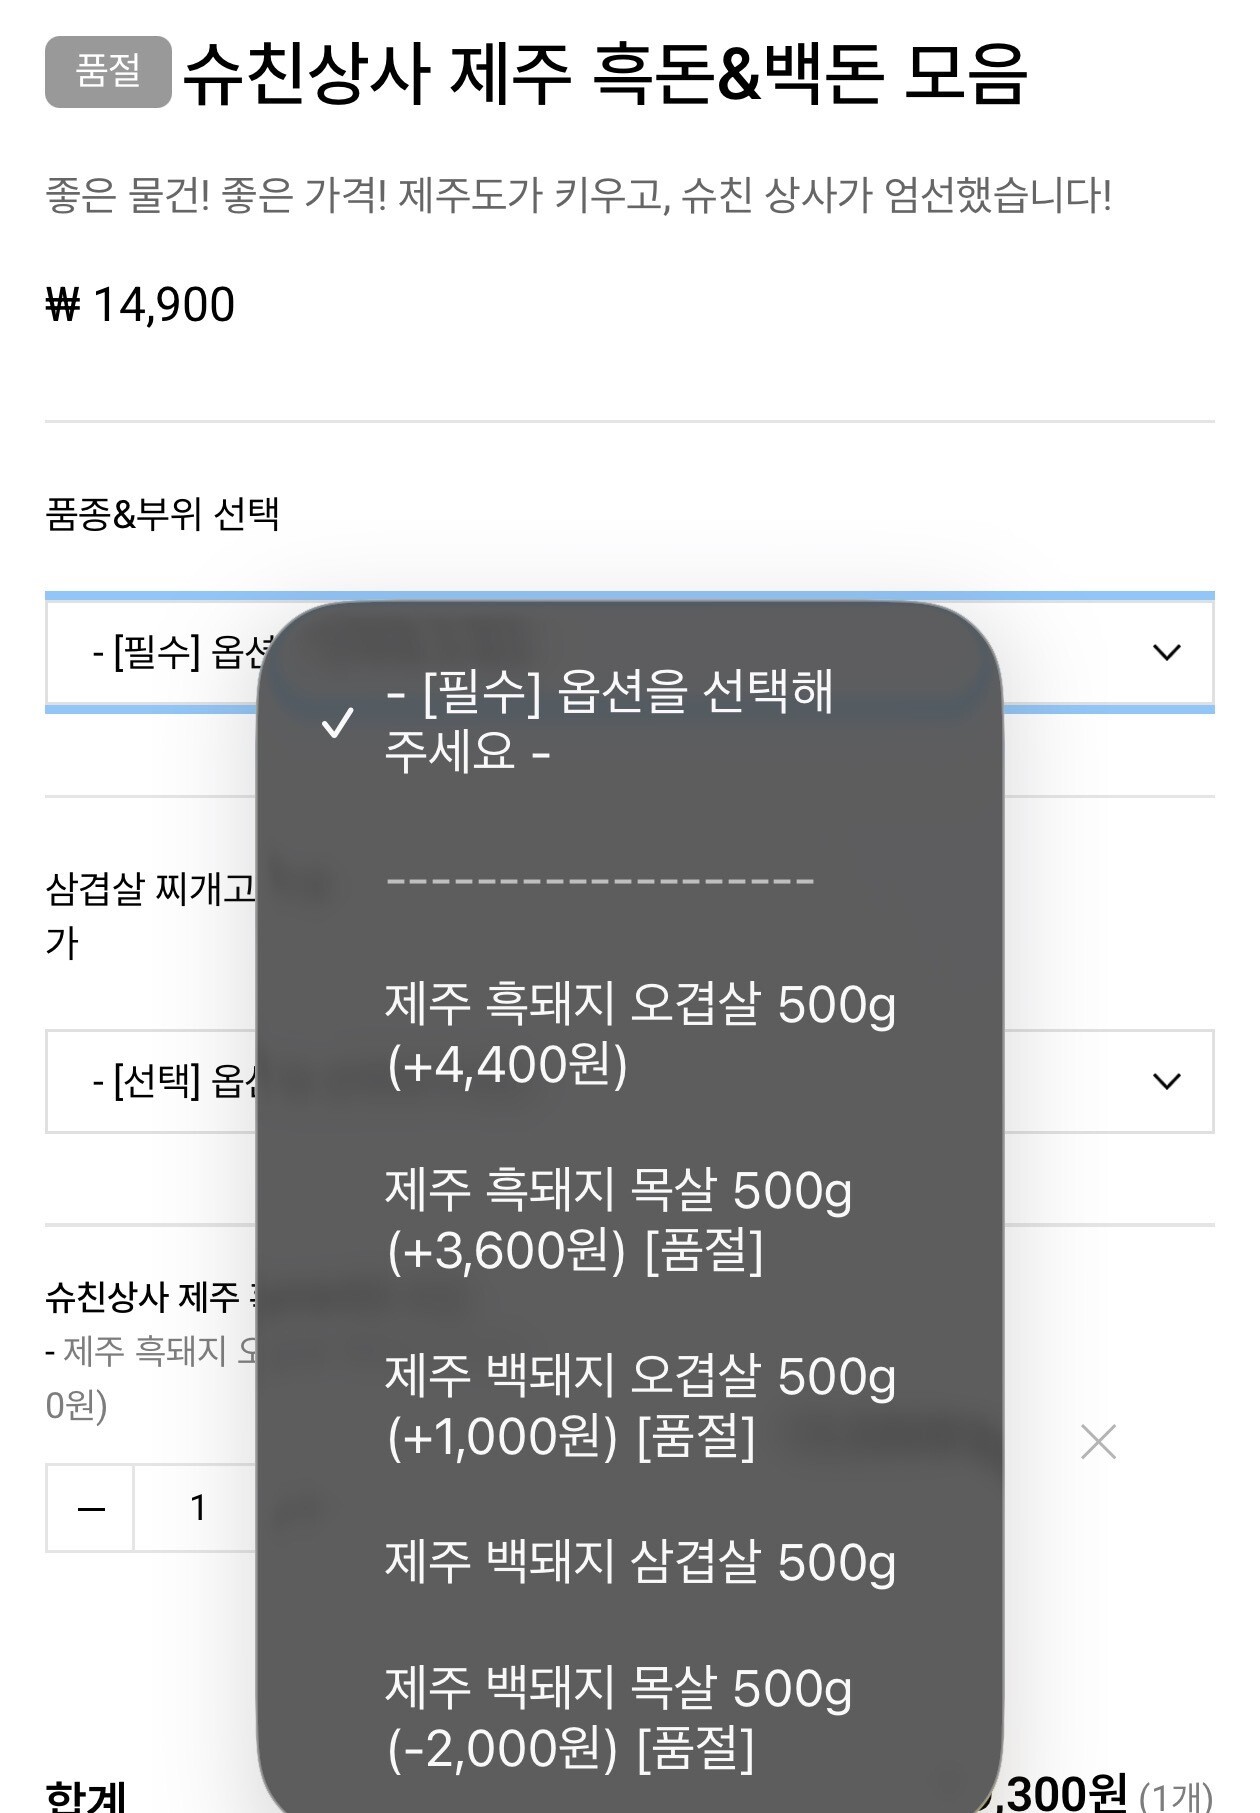This screenshot has height=1813, width=1260.
Task: Open the [필수] option select box
Action: click(630, 652)
